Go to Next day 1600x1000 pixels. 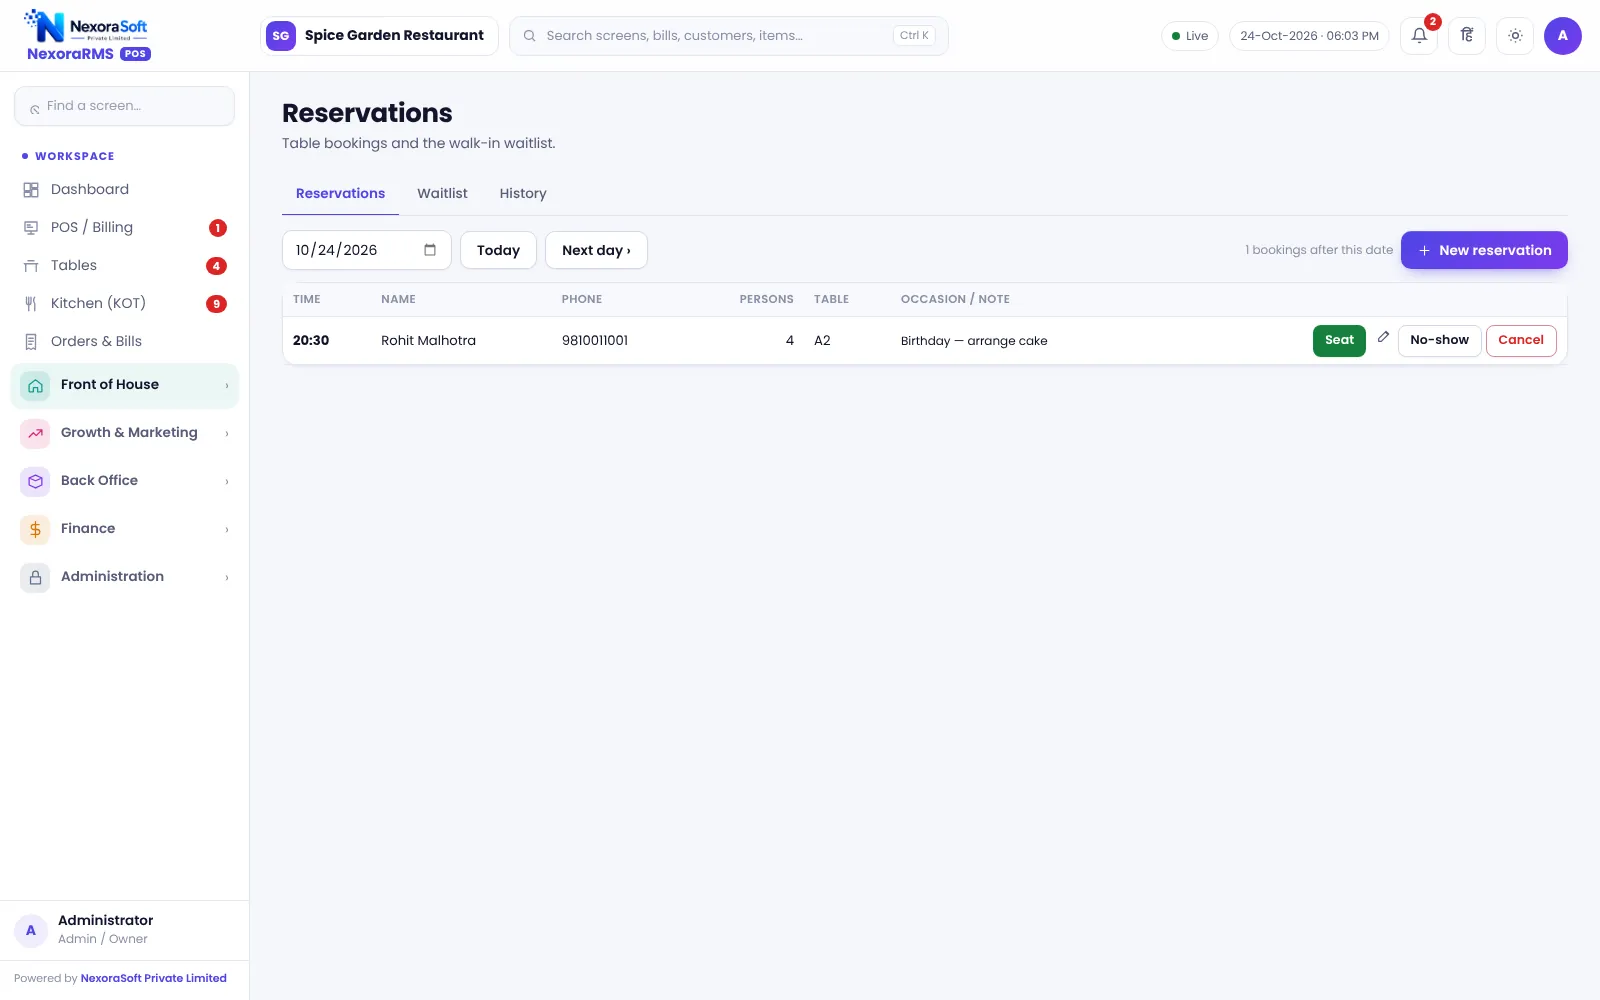[x=596, y=250]
